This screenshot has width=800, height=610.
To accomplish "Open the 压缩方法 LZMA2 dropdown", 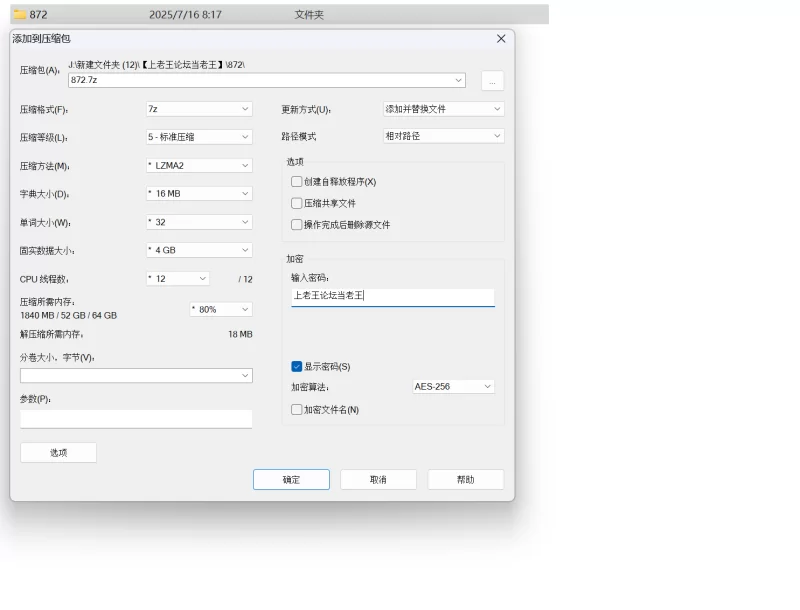I will coord(199,165).
